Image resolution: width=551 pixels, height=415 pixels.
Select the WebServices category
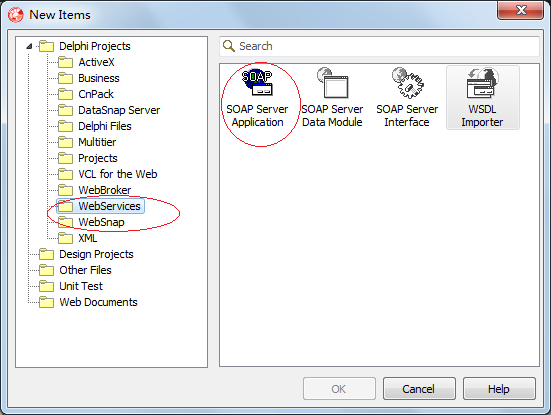109,206
